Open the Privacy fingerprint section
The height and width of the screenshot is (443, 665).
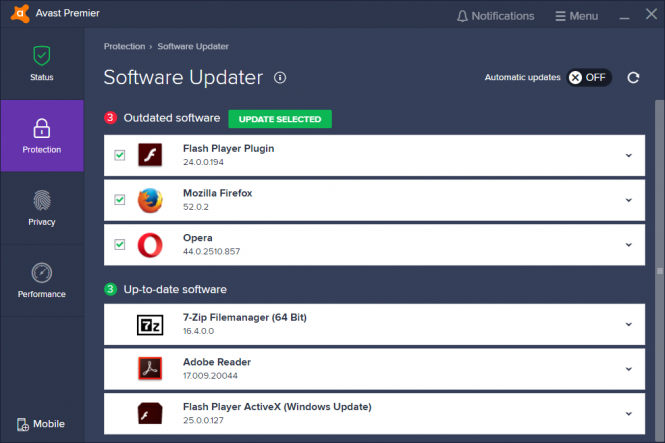pos(42,208)
